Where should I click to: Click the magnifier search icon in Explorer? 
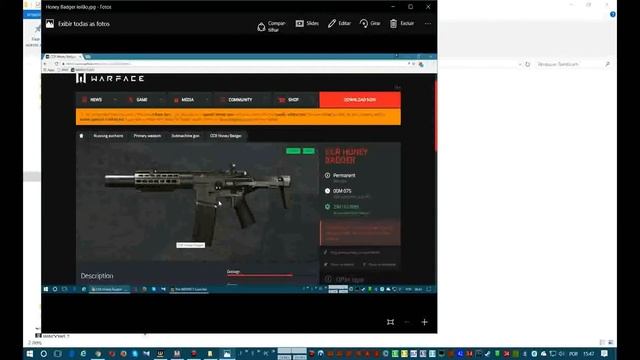pos(607,64)
